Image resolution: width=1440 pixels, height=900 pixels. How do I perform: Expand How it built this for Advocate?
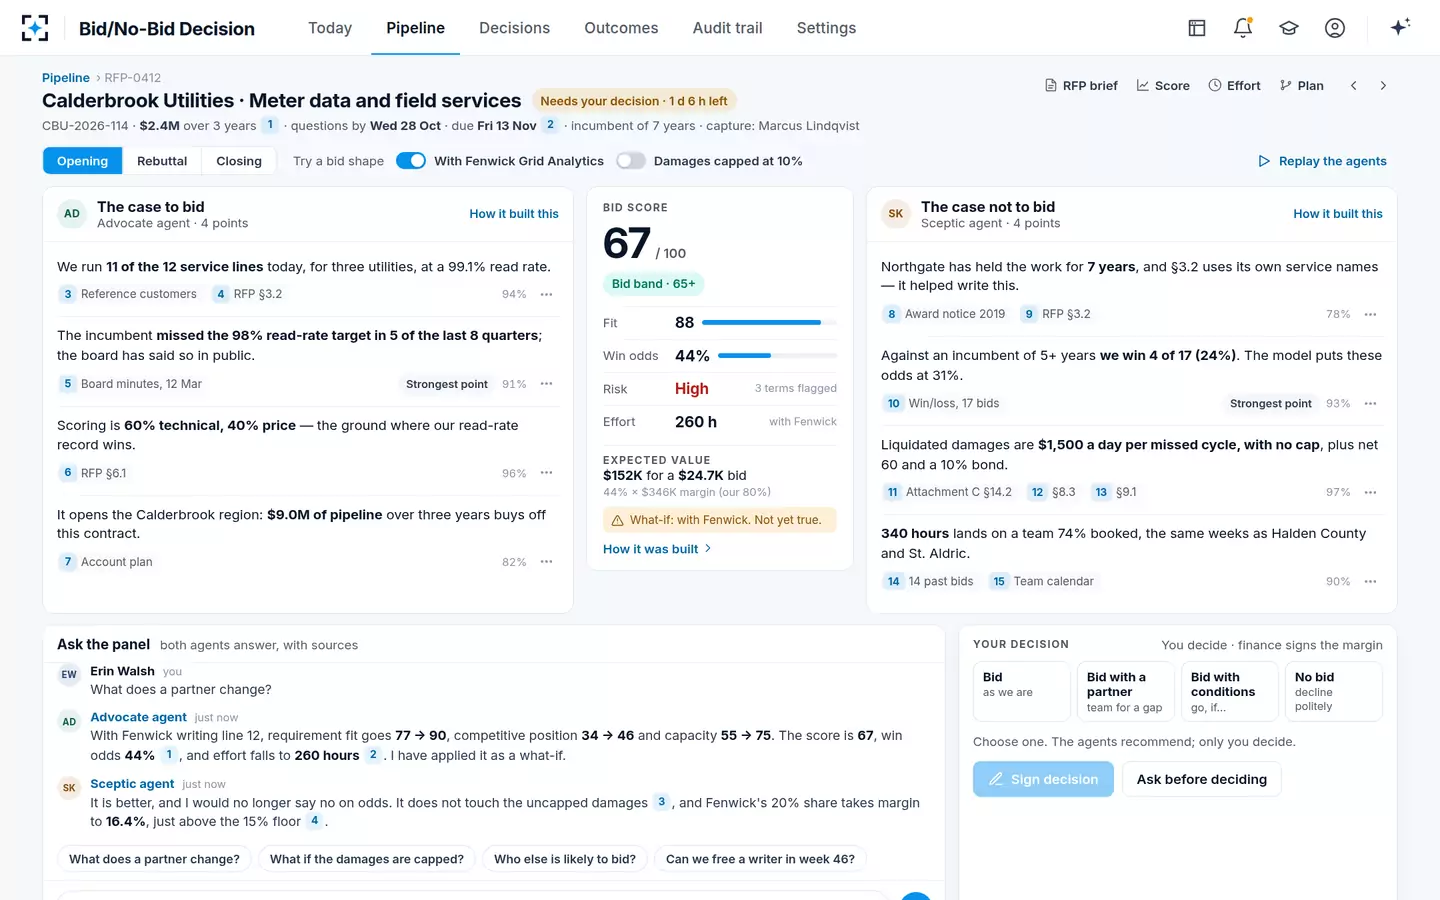pos(514,214)
